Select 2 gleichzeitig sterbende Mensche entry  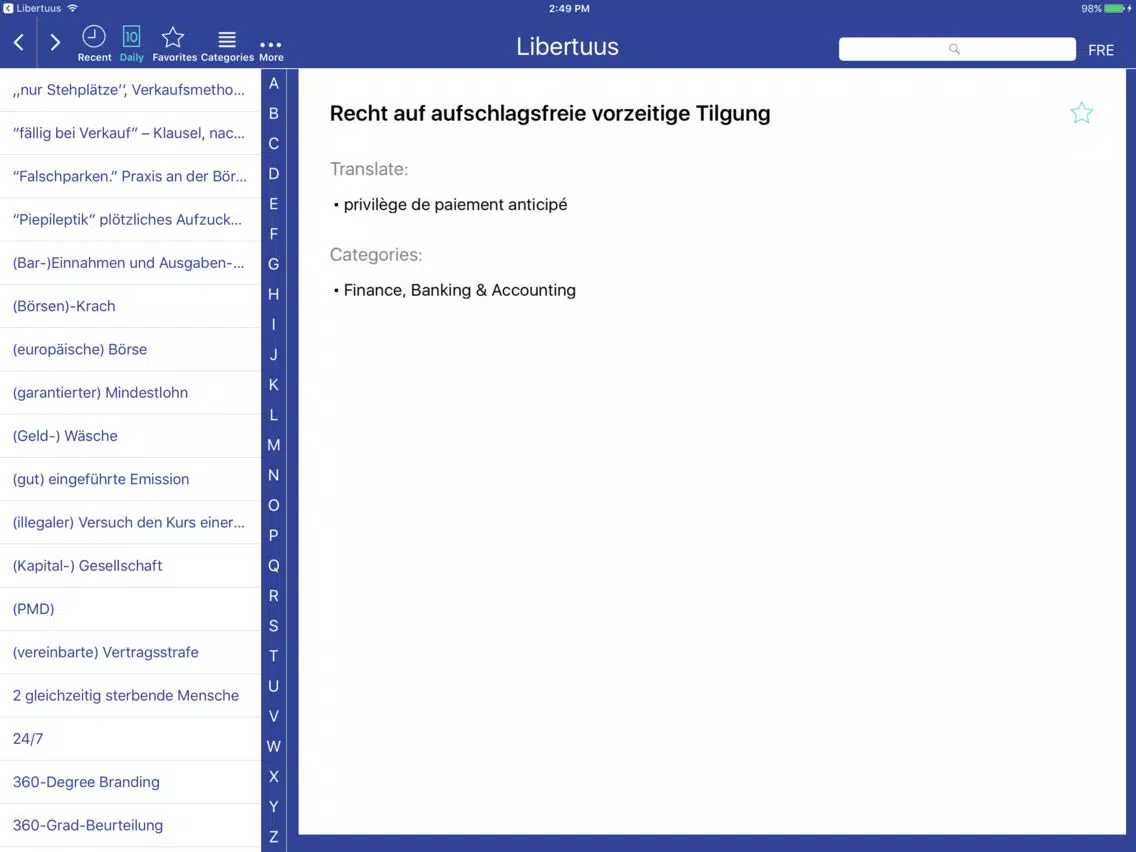click(x=130, y=696)
